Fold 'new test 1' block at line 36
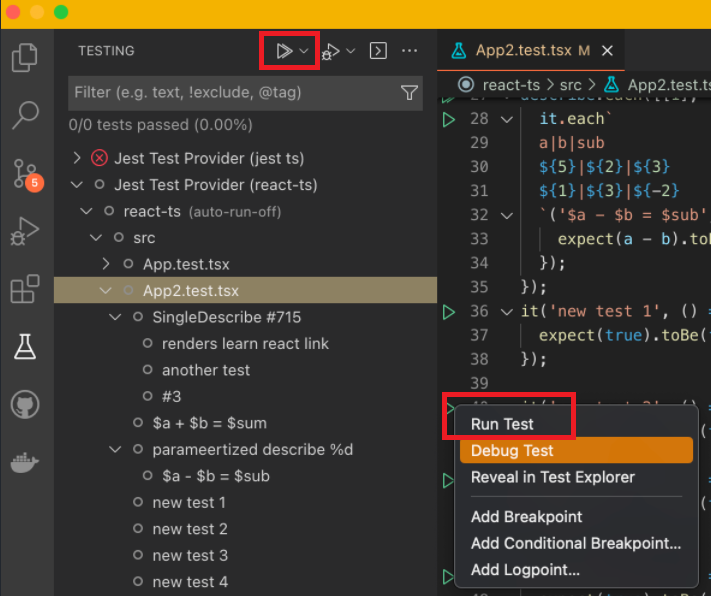Screen dimensions: 711x596 pos(506,312)
